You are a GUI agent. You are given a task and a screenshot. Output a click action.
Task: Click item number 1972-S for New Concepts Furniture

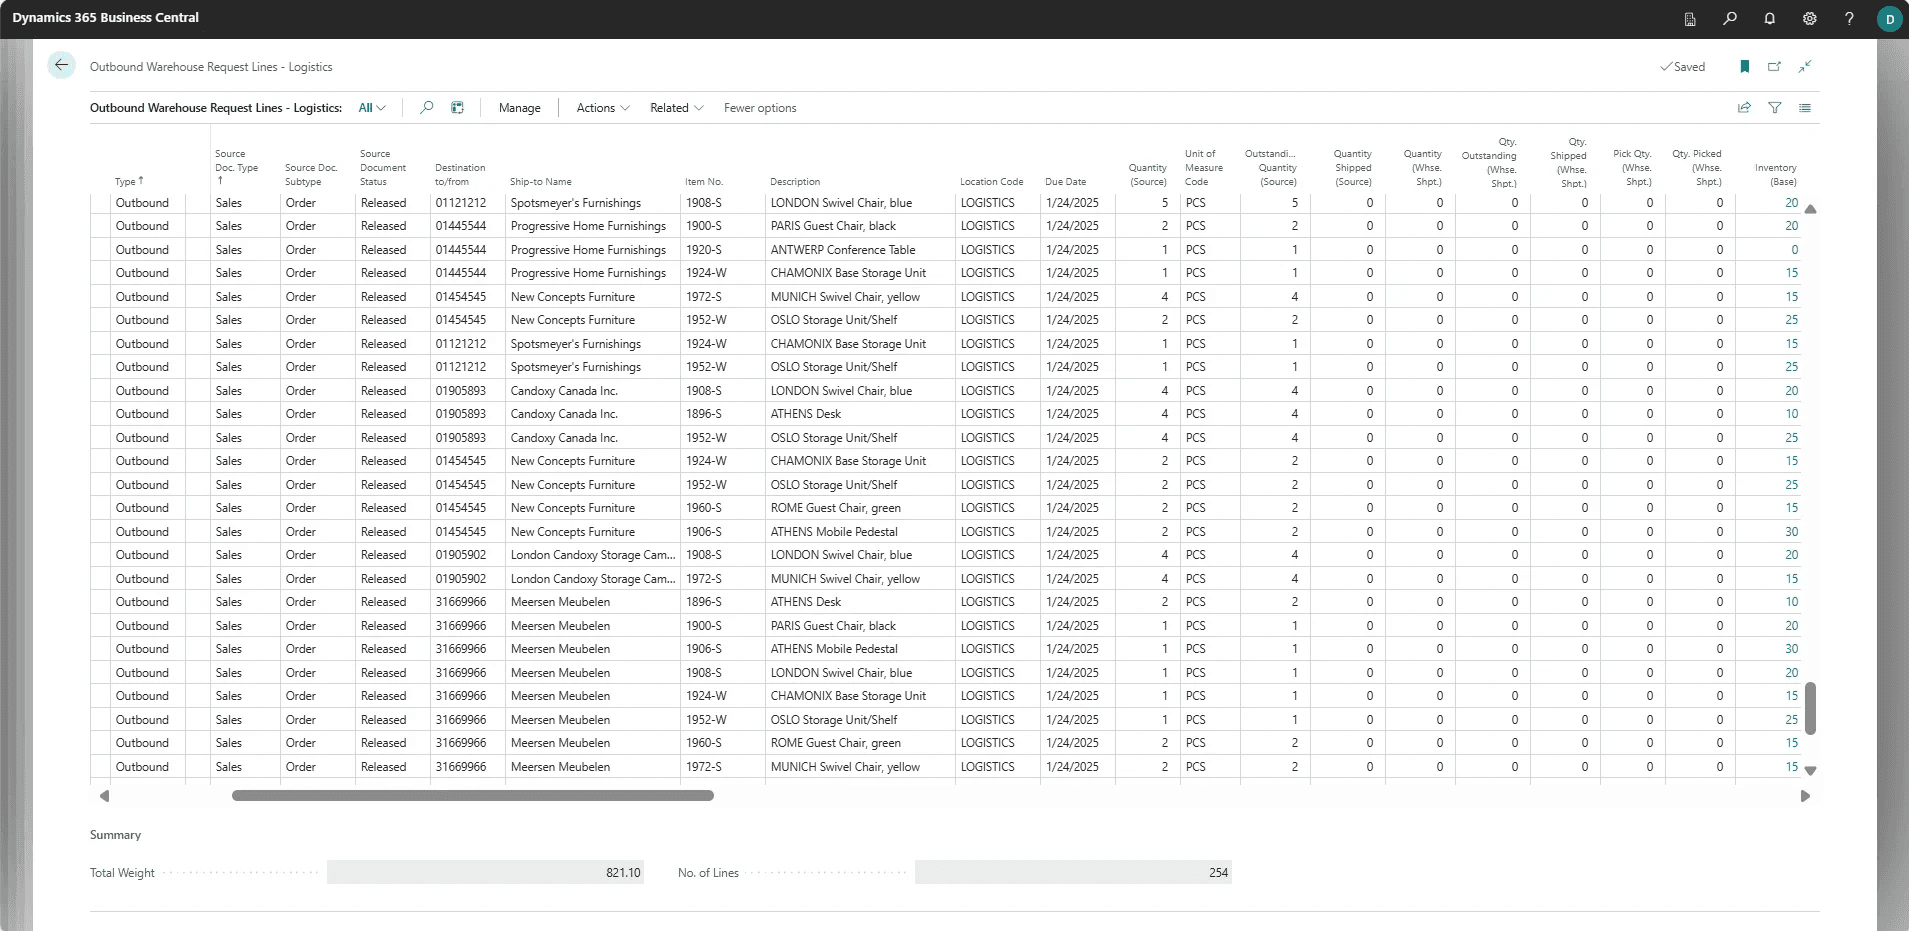click(x=704, y=297)
